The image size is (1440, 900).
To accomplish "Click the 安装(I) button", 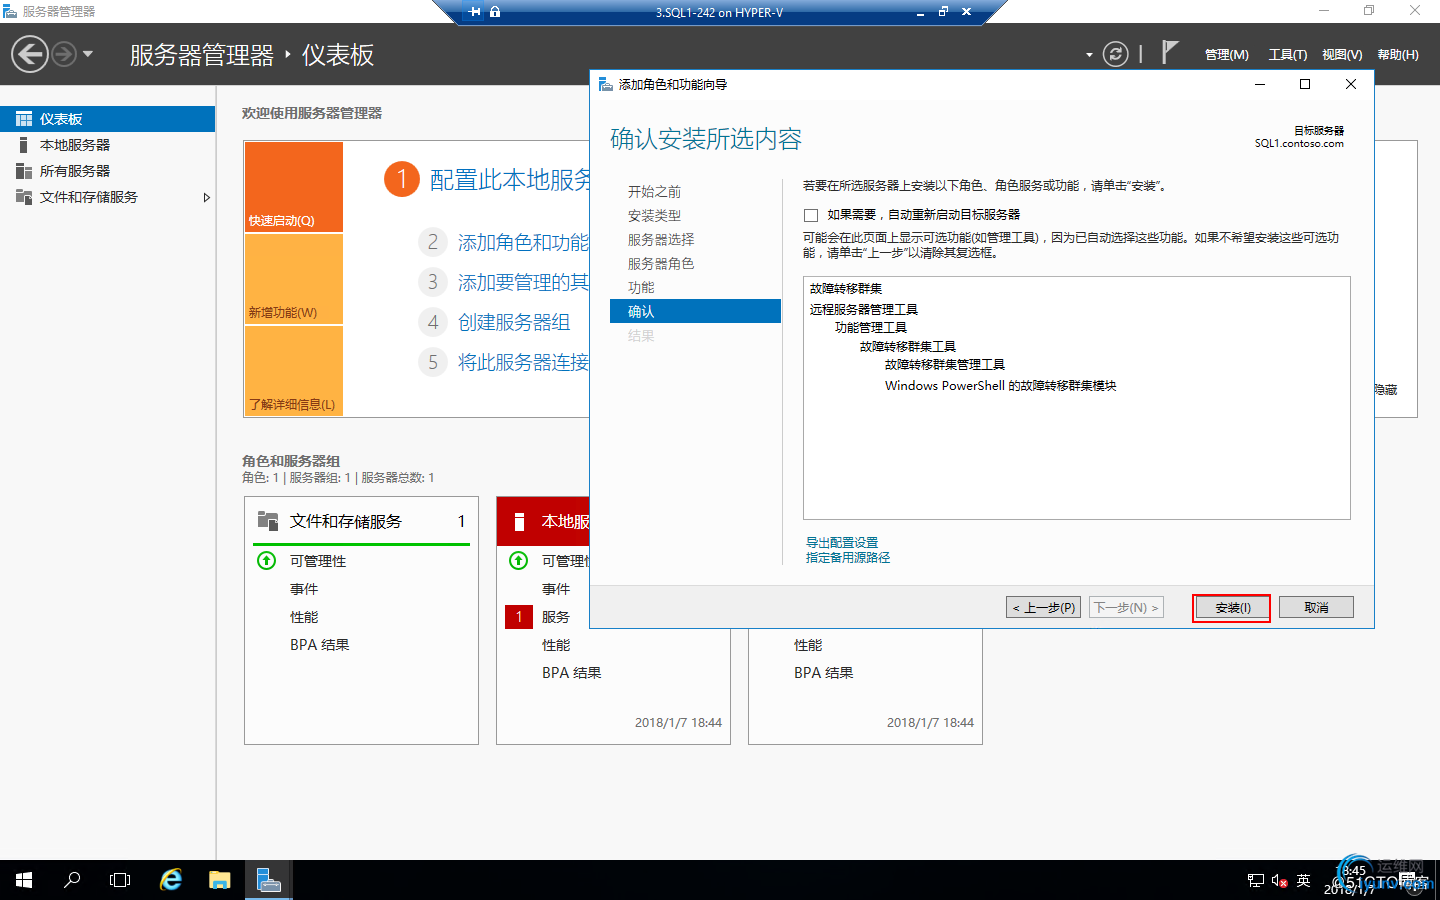I will [1232, 608].
